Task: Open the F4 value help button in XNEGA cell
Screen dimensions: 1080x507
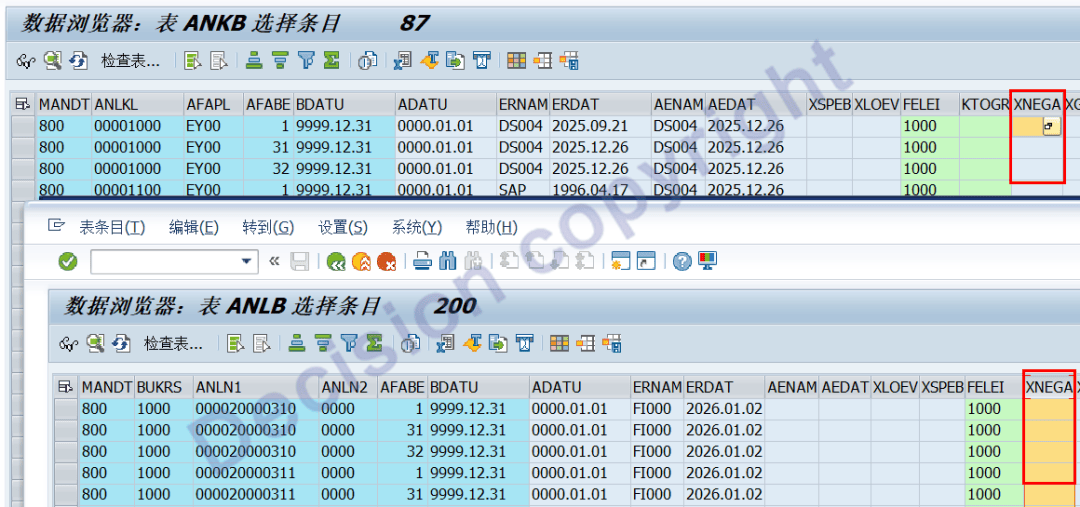Action: (1051, 126)
